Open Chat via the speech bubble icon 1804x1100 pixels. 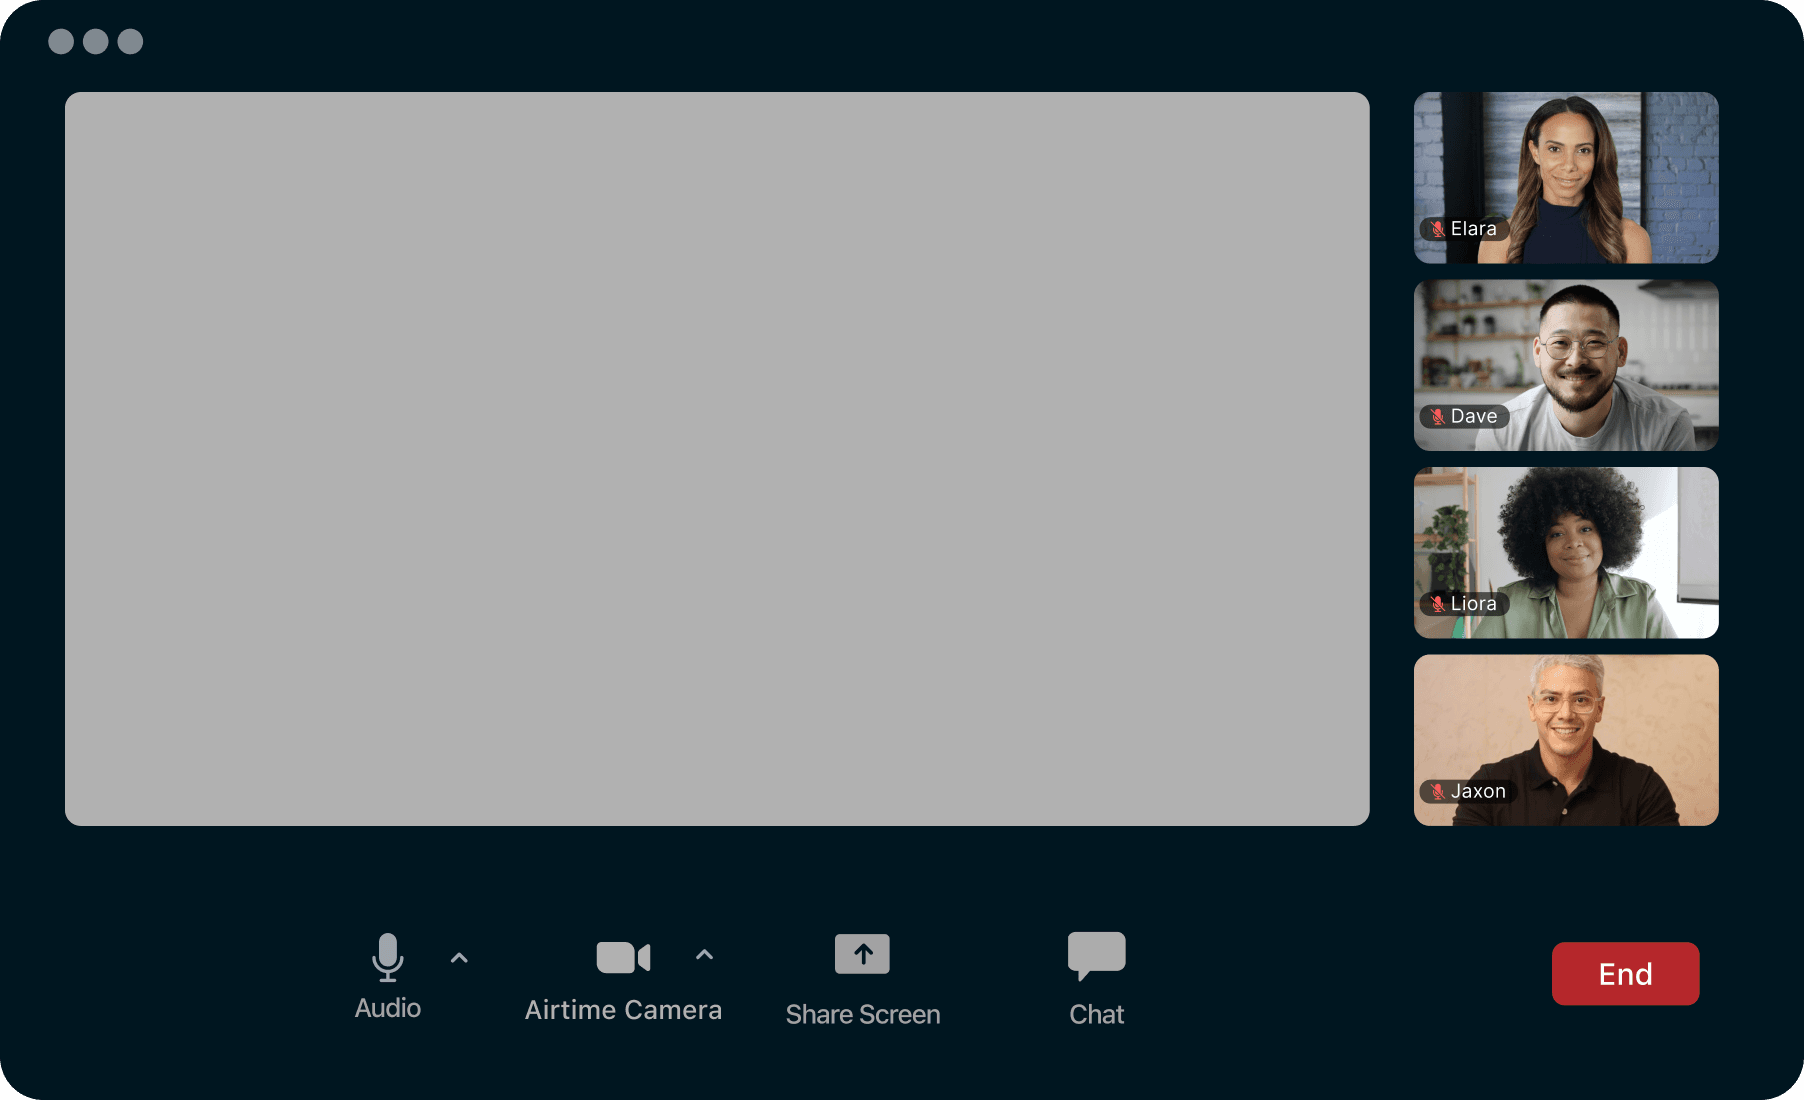1096,954
